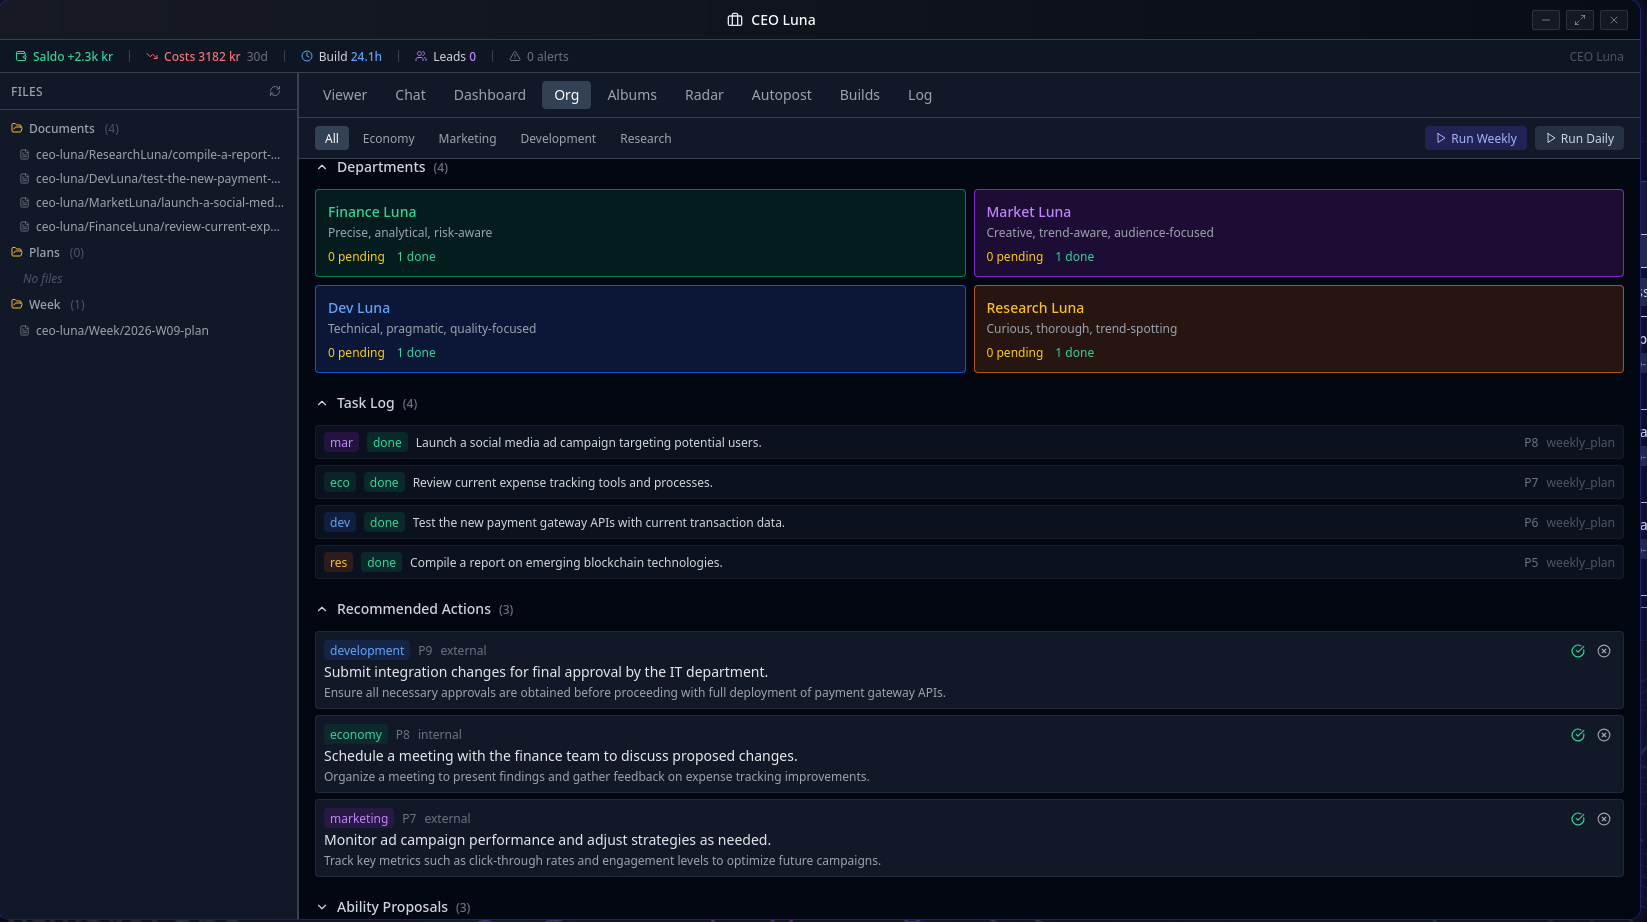Approve the finance team meeting action
Viewport: 1647px width, 922px height.
click(1578, 734)
